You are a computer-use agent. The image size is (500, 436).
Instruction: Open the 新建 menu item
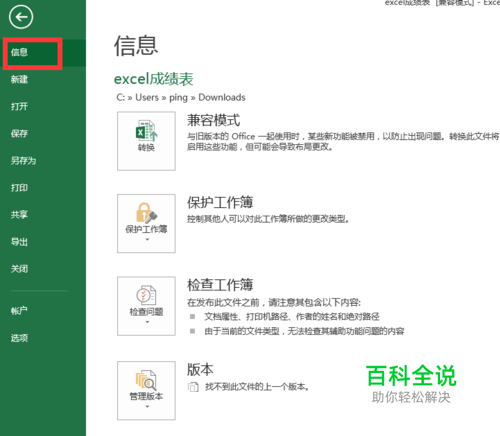(19, 79)
